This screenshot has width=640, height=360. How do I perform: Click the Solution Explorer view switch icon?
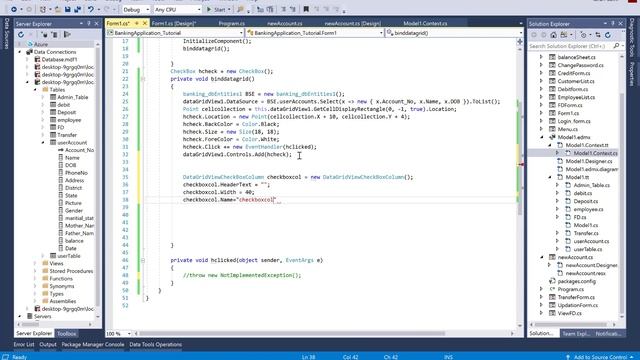pyautogui.click(x=564, y=35)
